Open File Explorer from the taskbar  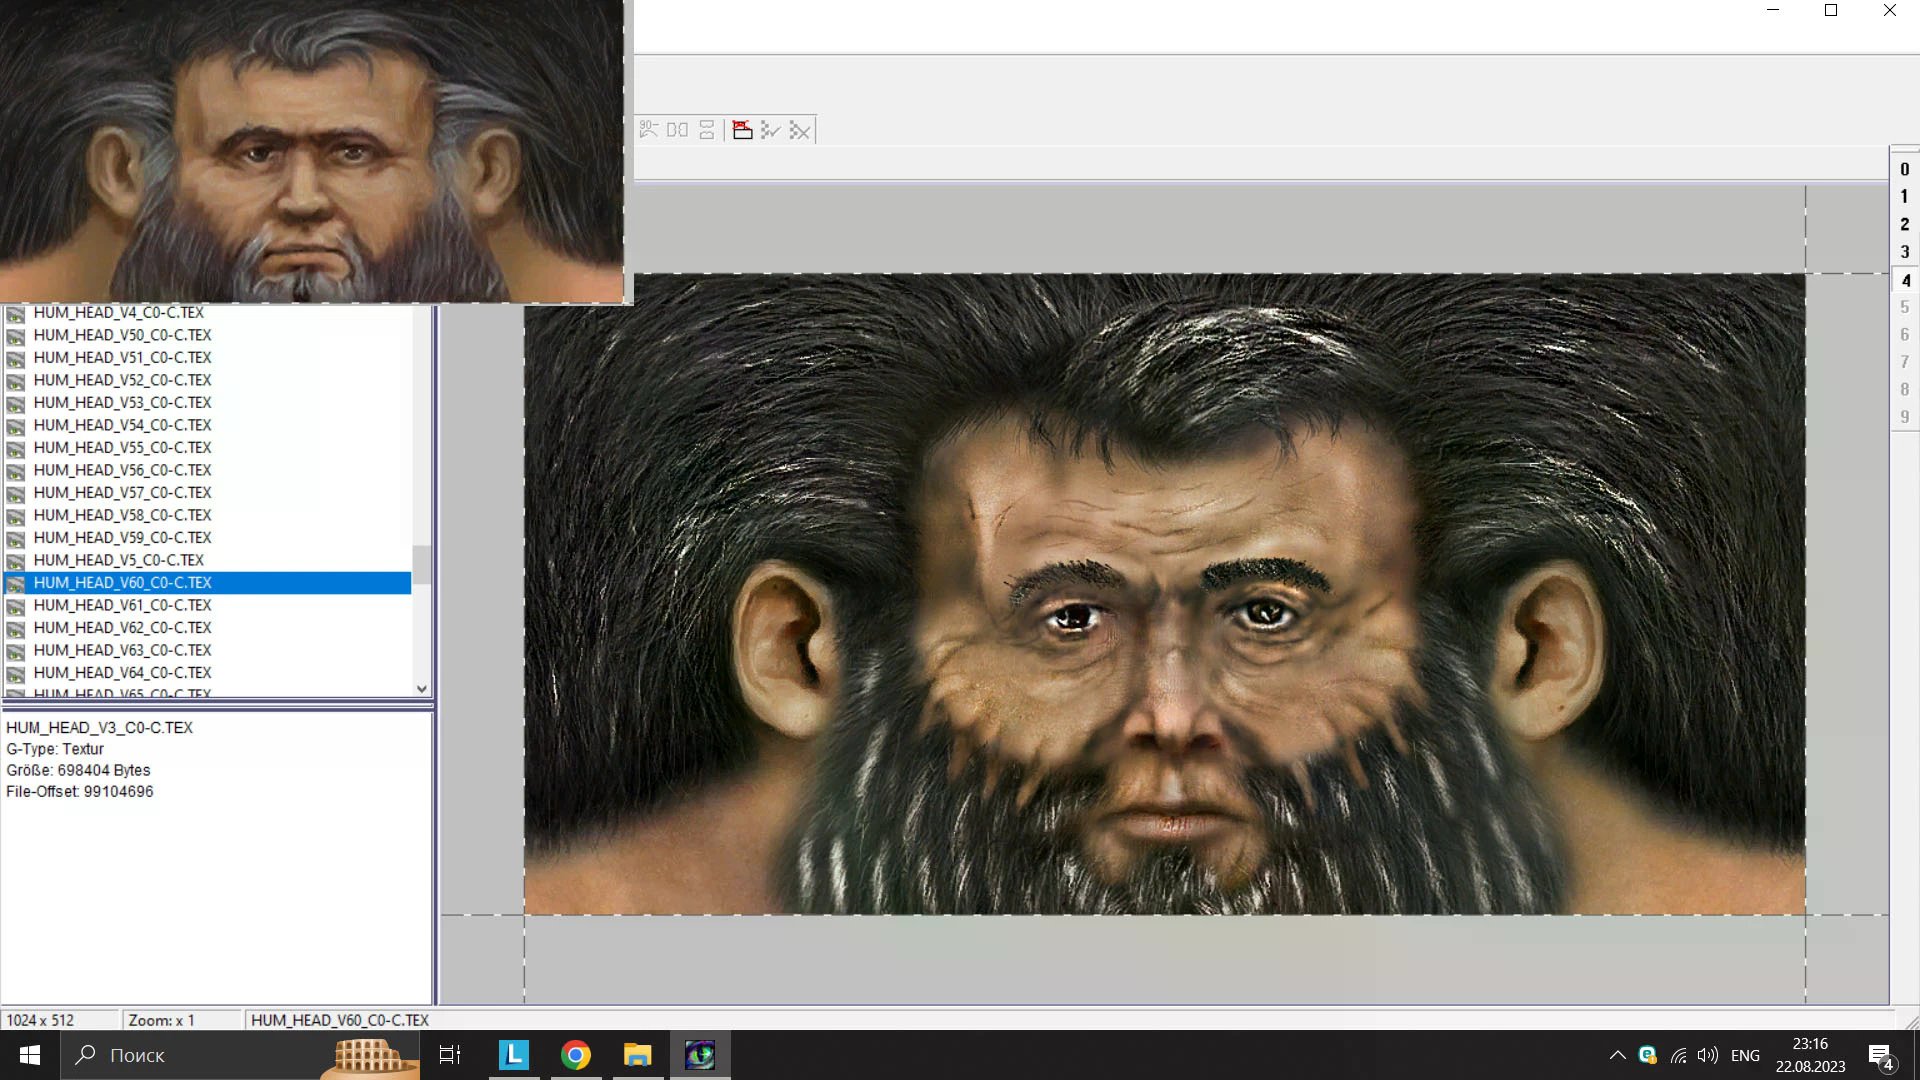coord(637,1055)
